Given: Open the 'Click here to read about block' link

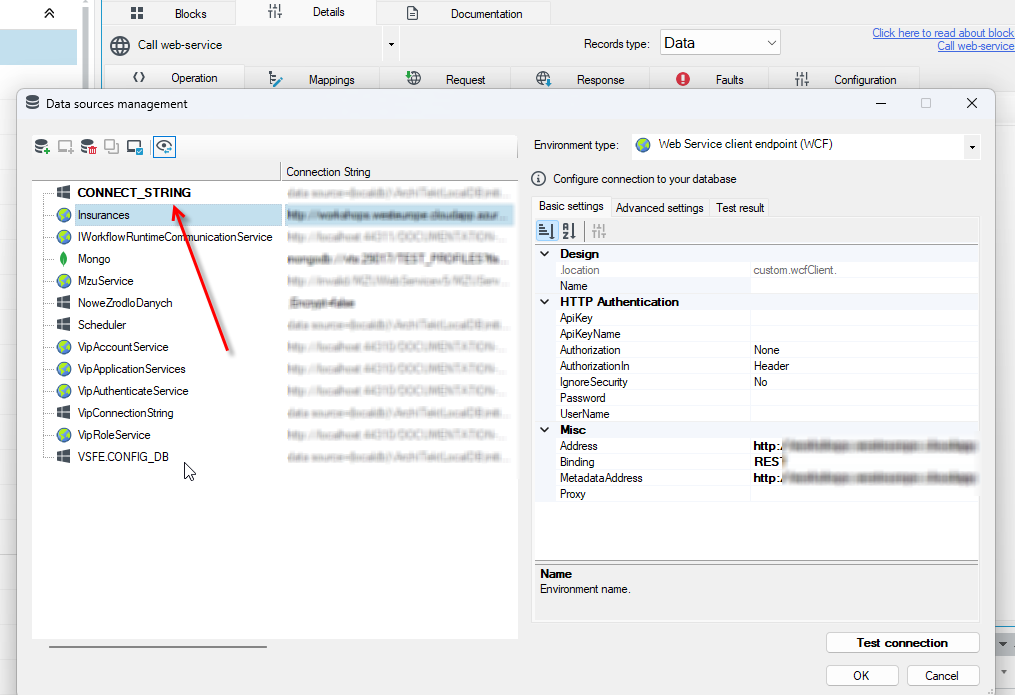Looking at the screenshot, I should 943,33.
